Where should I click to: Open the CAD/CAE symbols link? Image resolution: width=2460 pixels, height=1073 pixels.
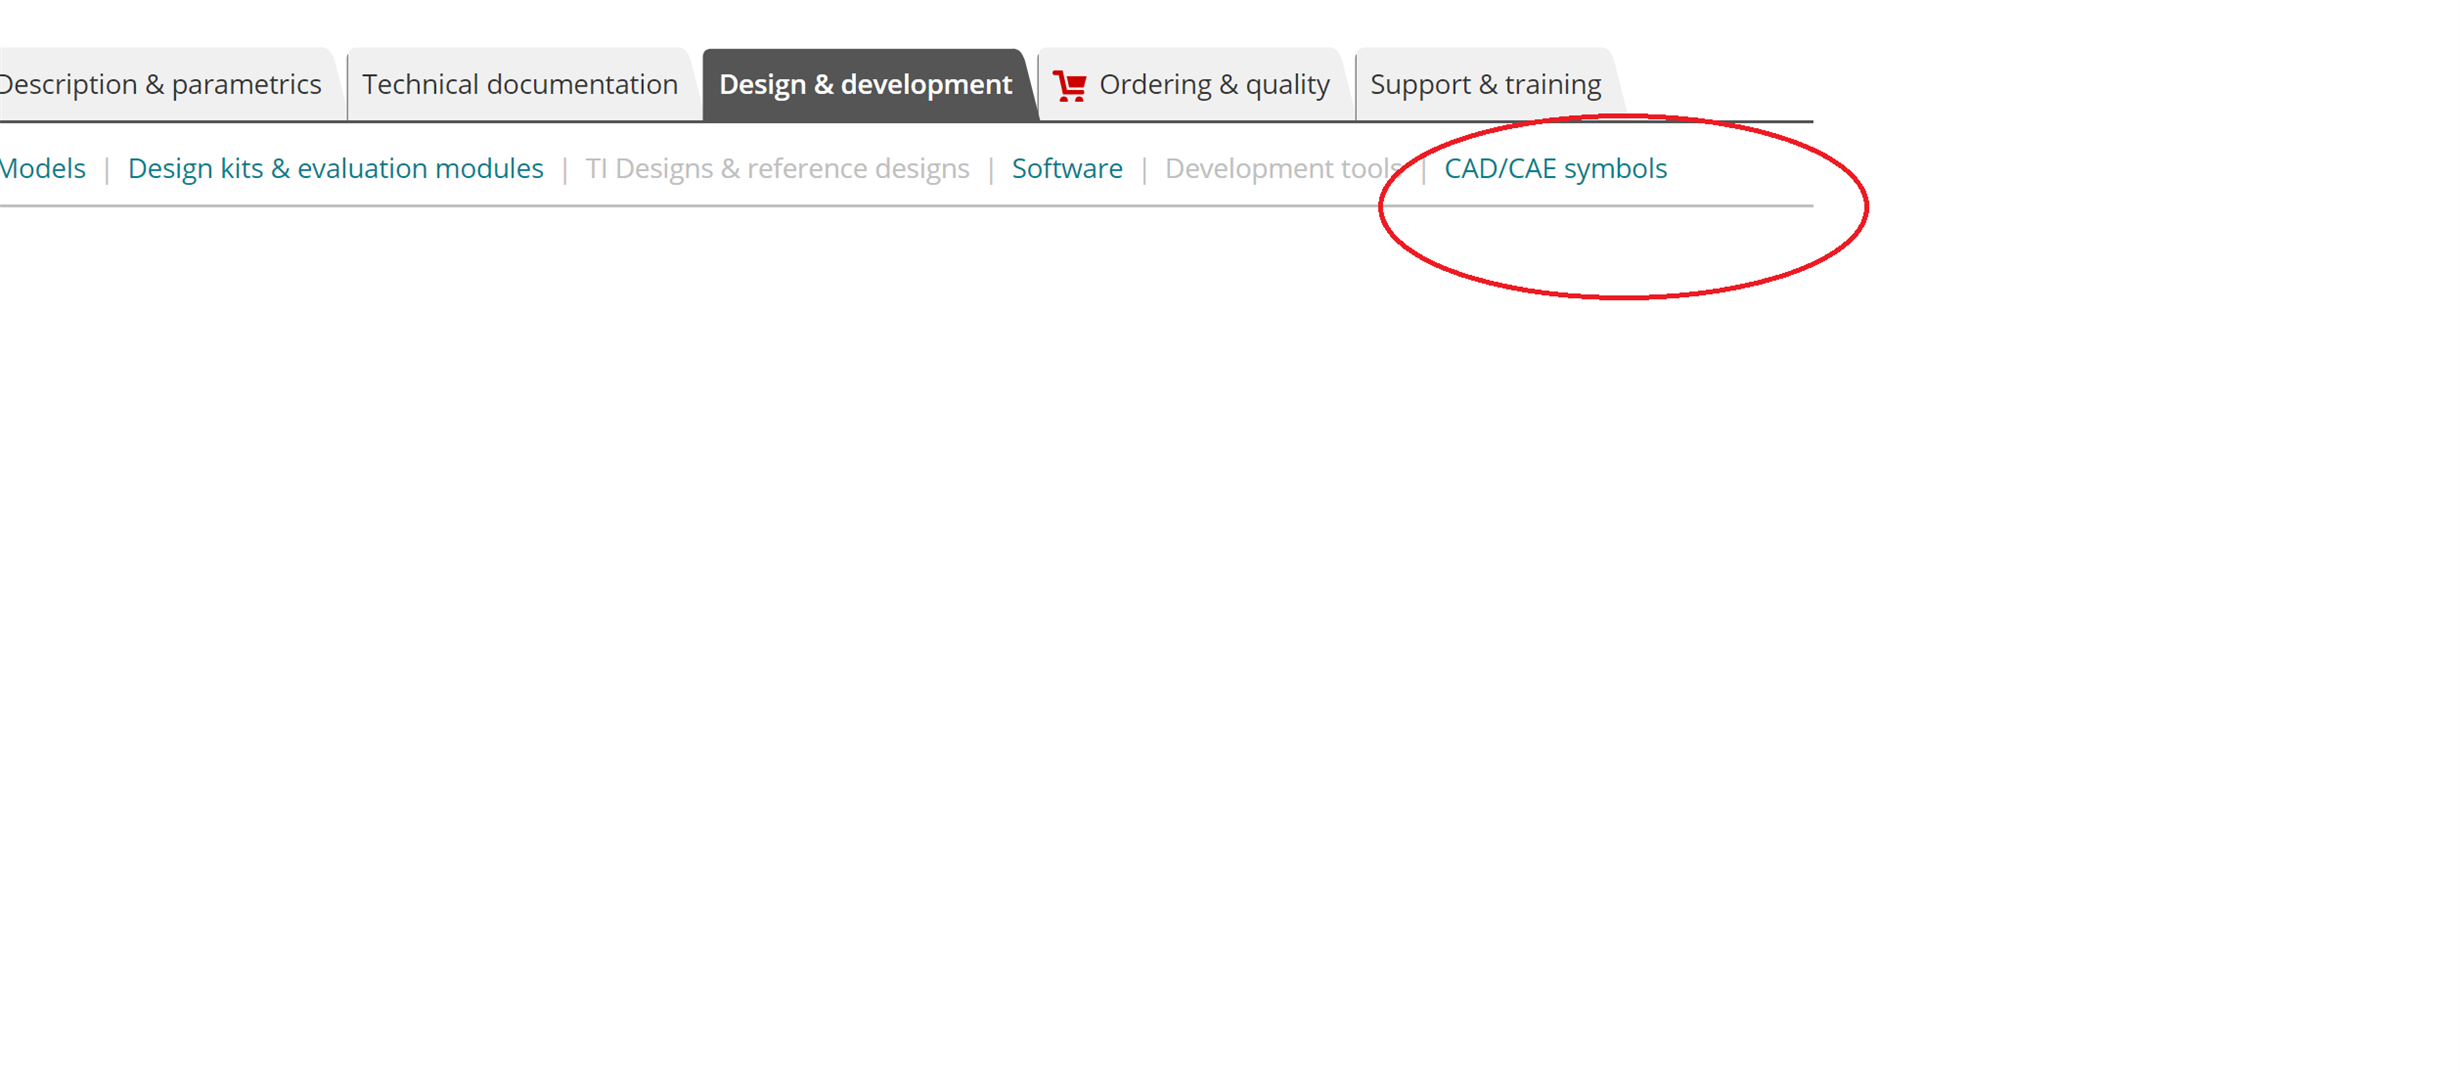(x=1556, y=168)
